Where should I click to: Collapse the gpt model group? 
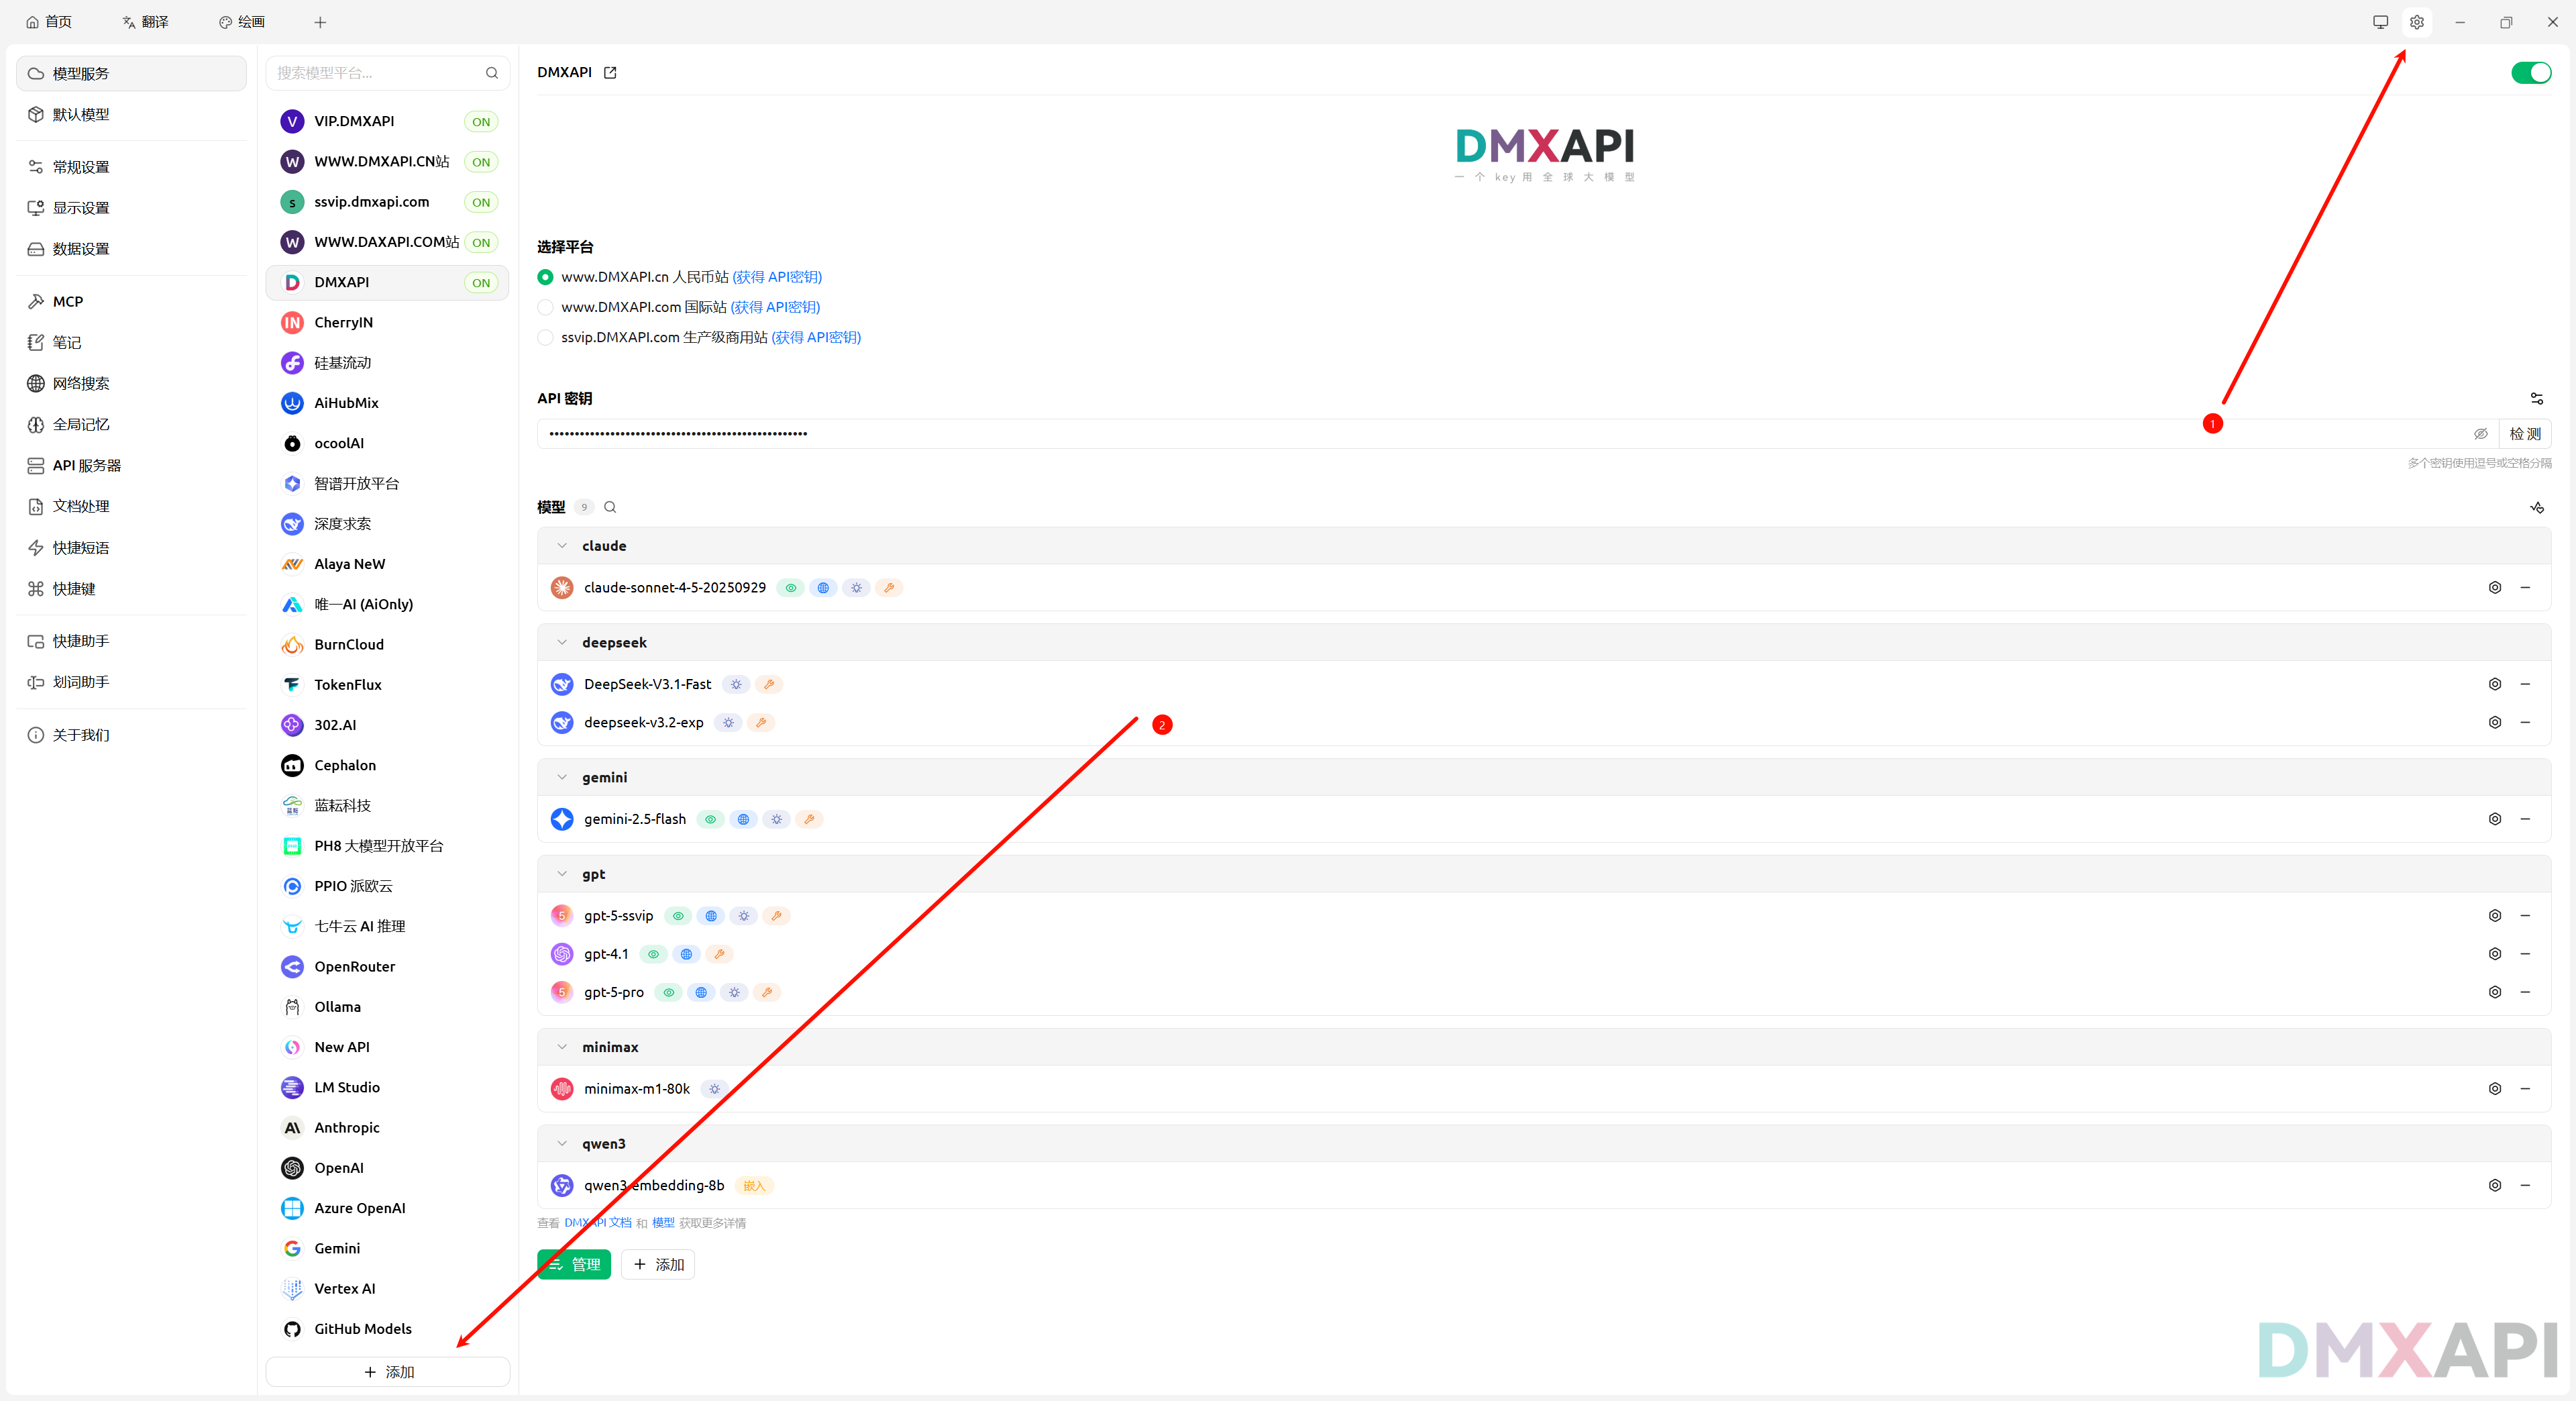[x=562, y=874]
